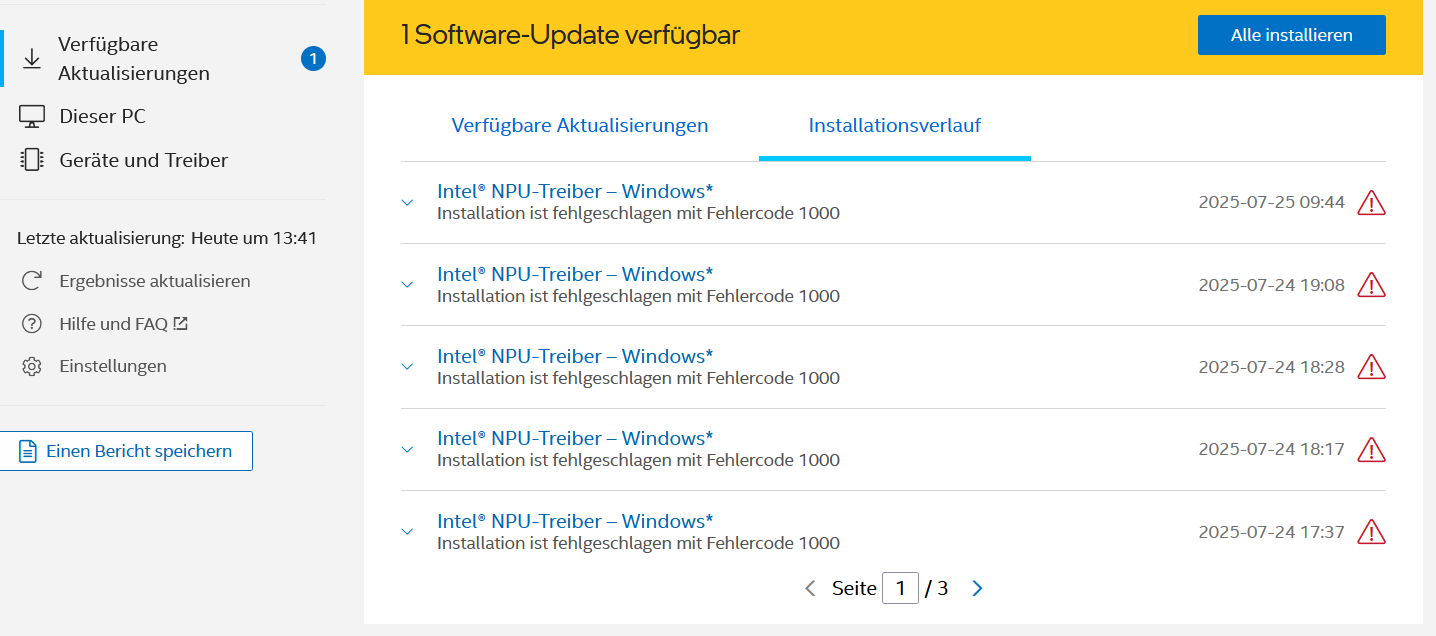Go to next page of installation history
The image size is (1436, 636).
977,589
